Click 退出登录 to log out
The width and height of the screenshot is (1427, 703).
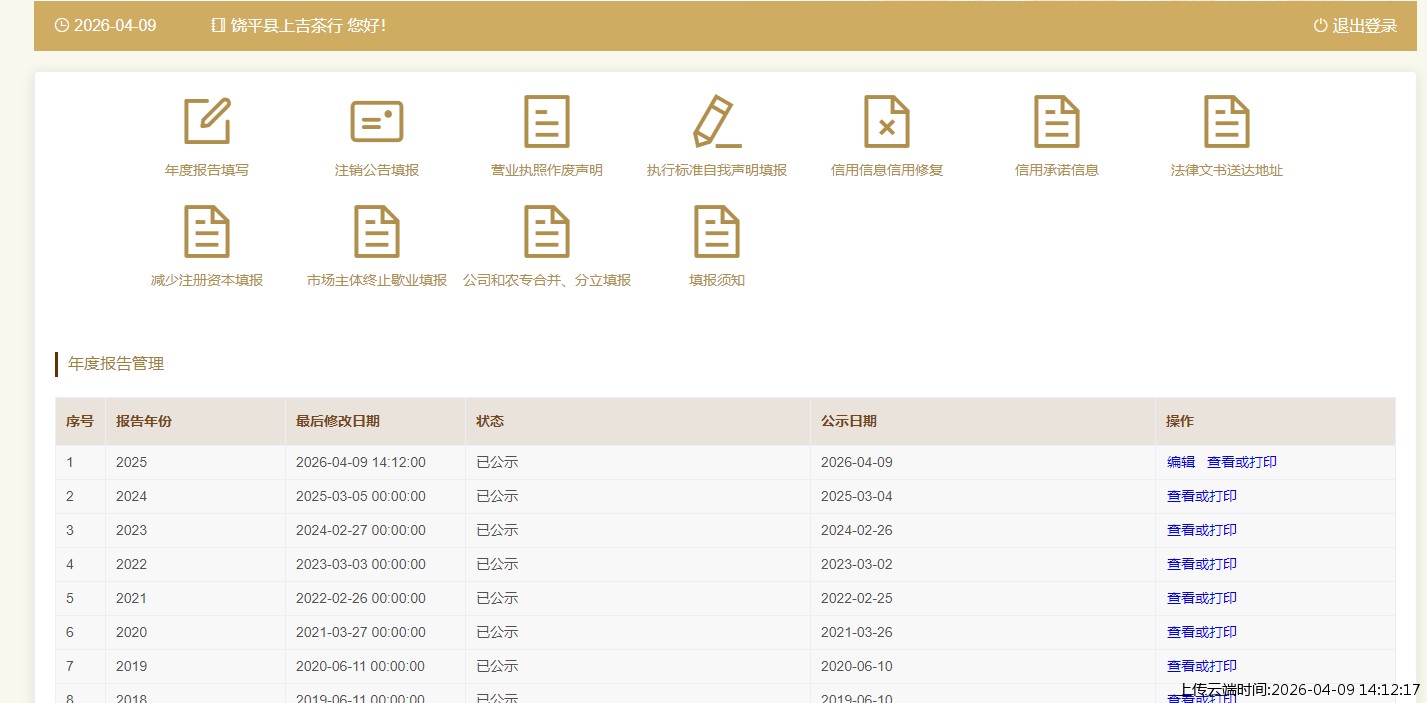point(1355,26)
